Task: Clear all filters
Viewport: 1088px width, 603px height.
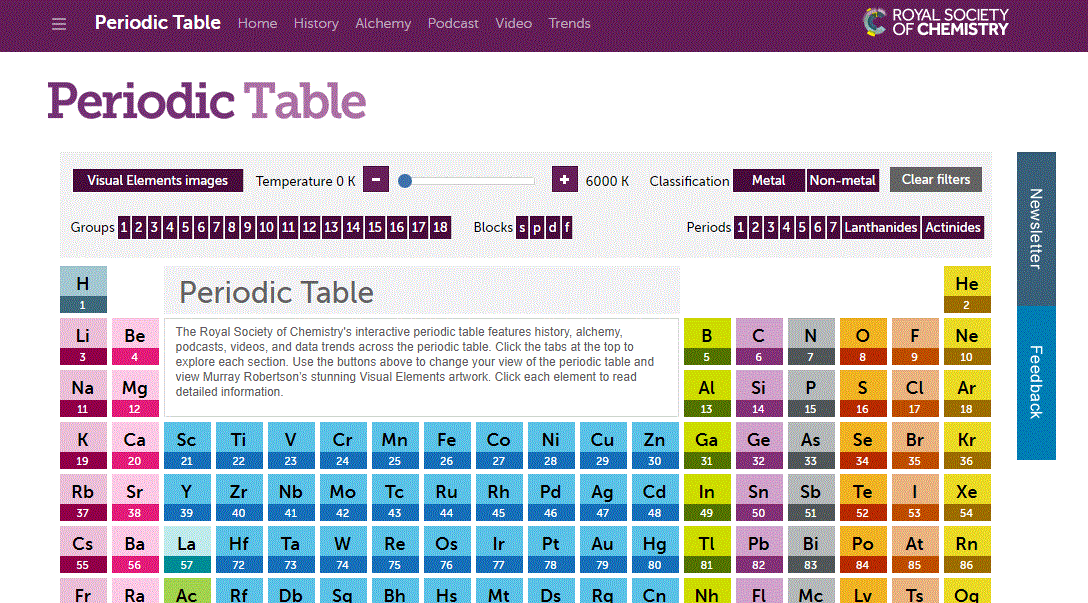Action: tap(936, 180)
